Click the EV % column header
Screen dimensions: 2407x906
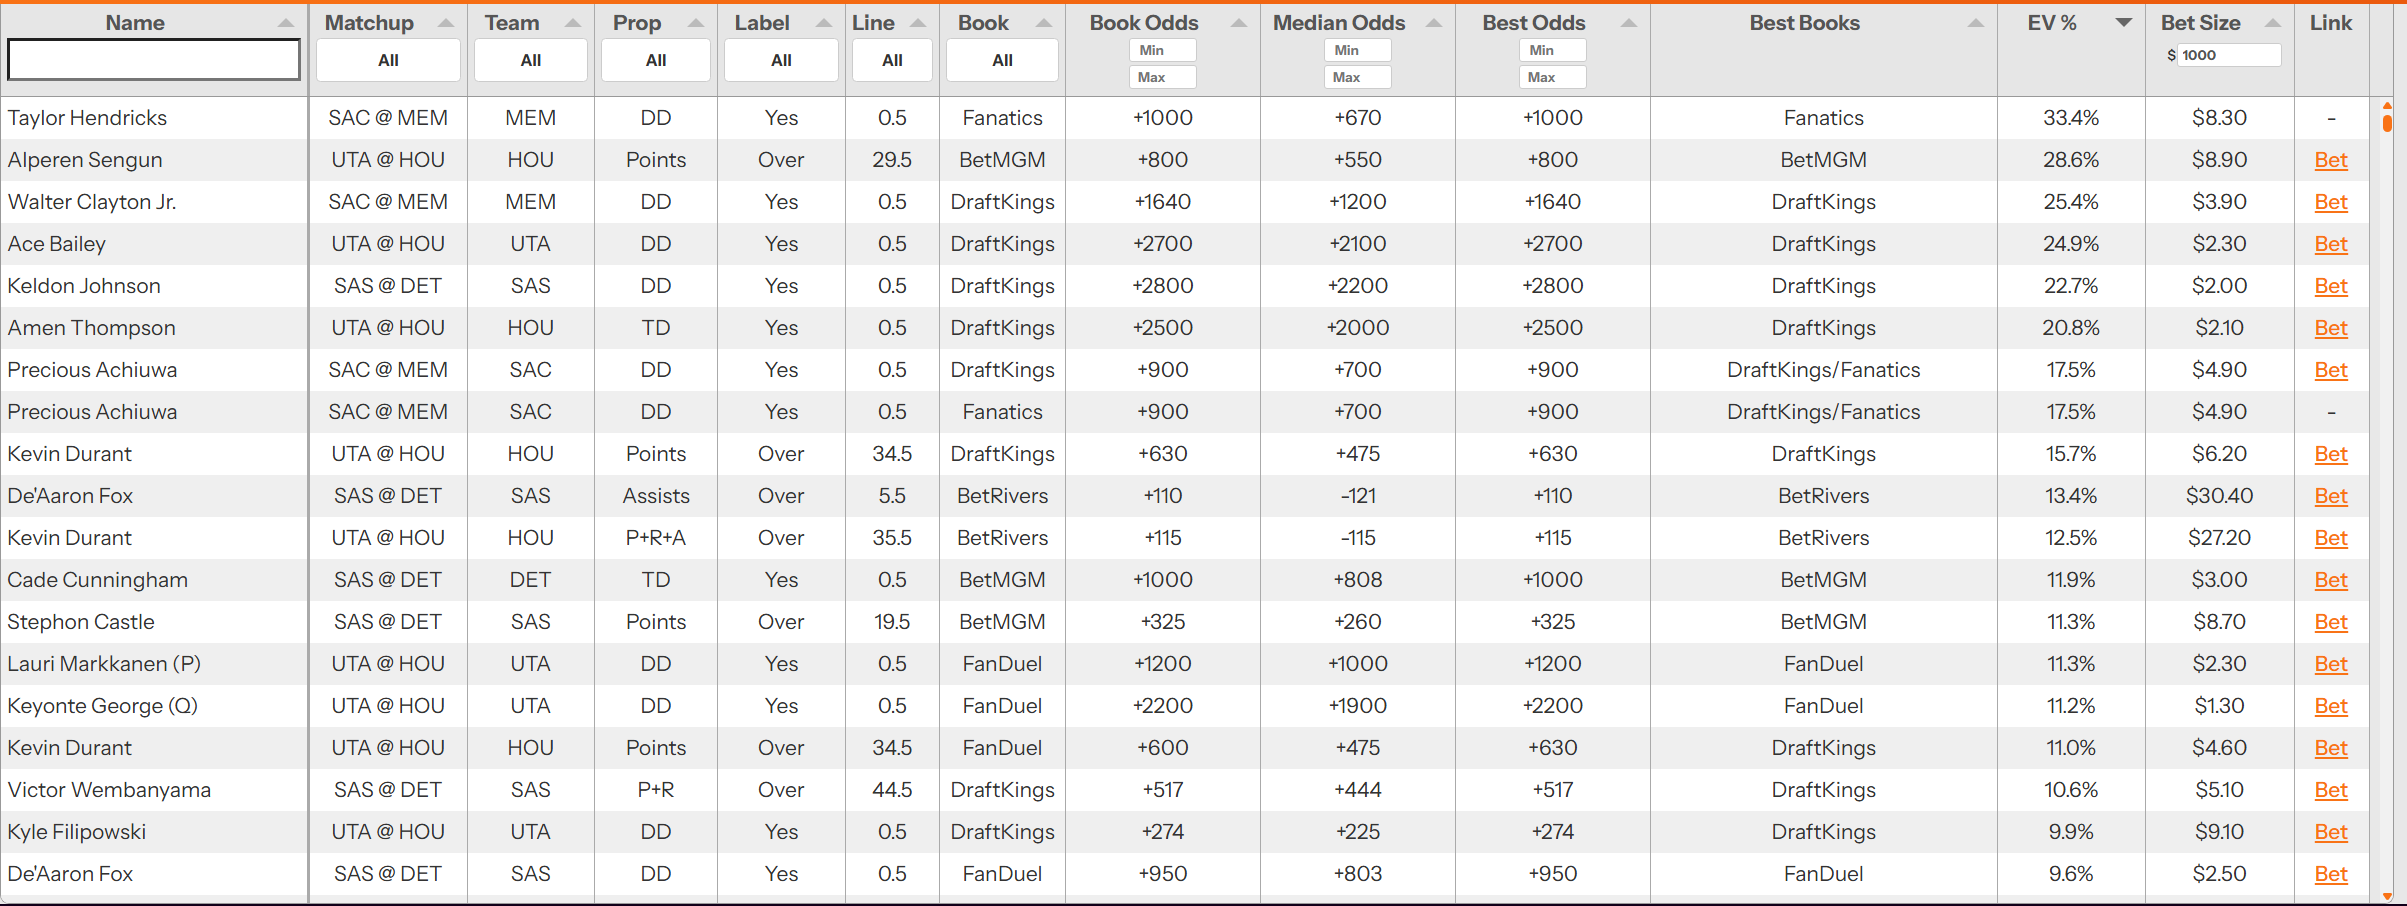2052,23
